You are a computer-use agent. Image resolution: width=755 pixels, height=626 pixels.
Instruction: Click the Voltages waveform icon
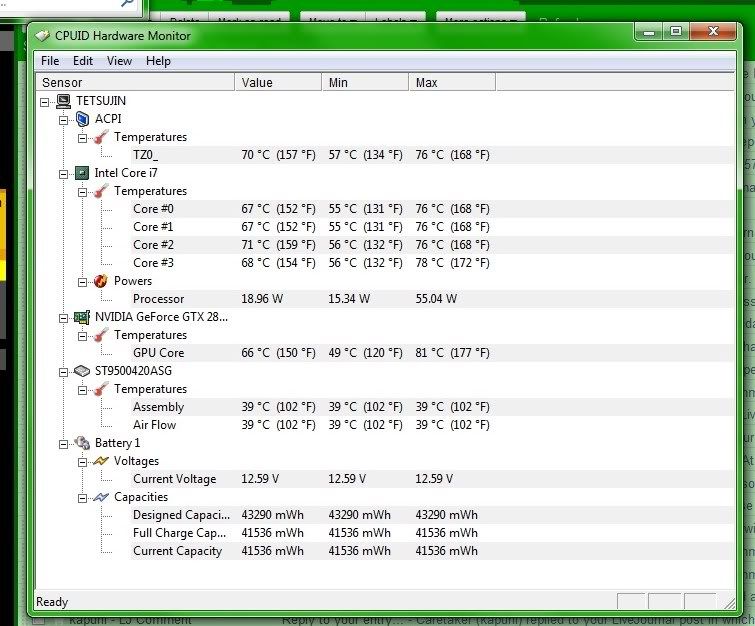pyautogui.click(x=101, y=461)
